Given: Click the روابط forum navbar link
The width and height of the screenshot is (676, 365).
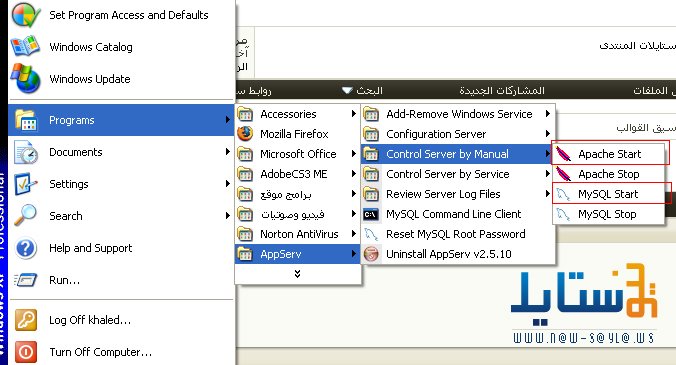Looking at the screenshot, I should (254, 91).
